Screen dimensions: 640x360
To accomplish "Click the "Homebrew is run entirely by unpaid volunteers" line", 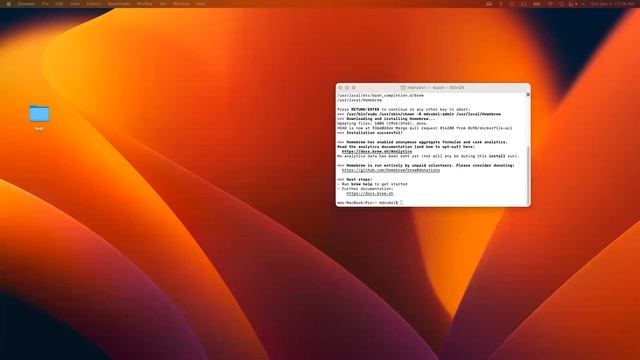I will tap(426, 165).
